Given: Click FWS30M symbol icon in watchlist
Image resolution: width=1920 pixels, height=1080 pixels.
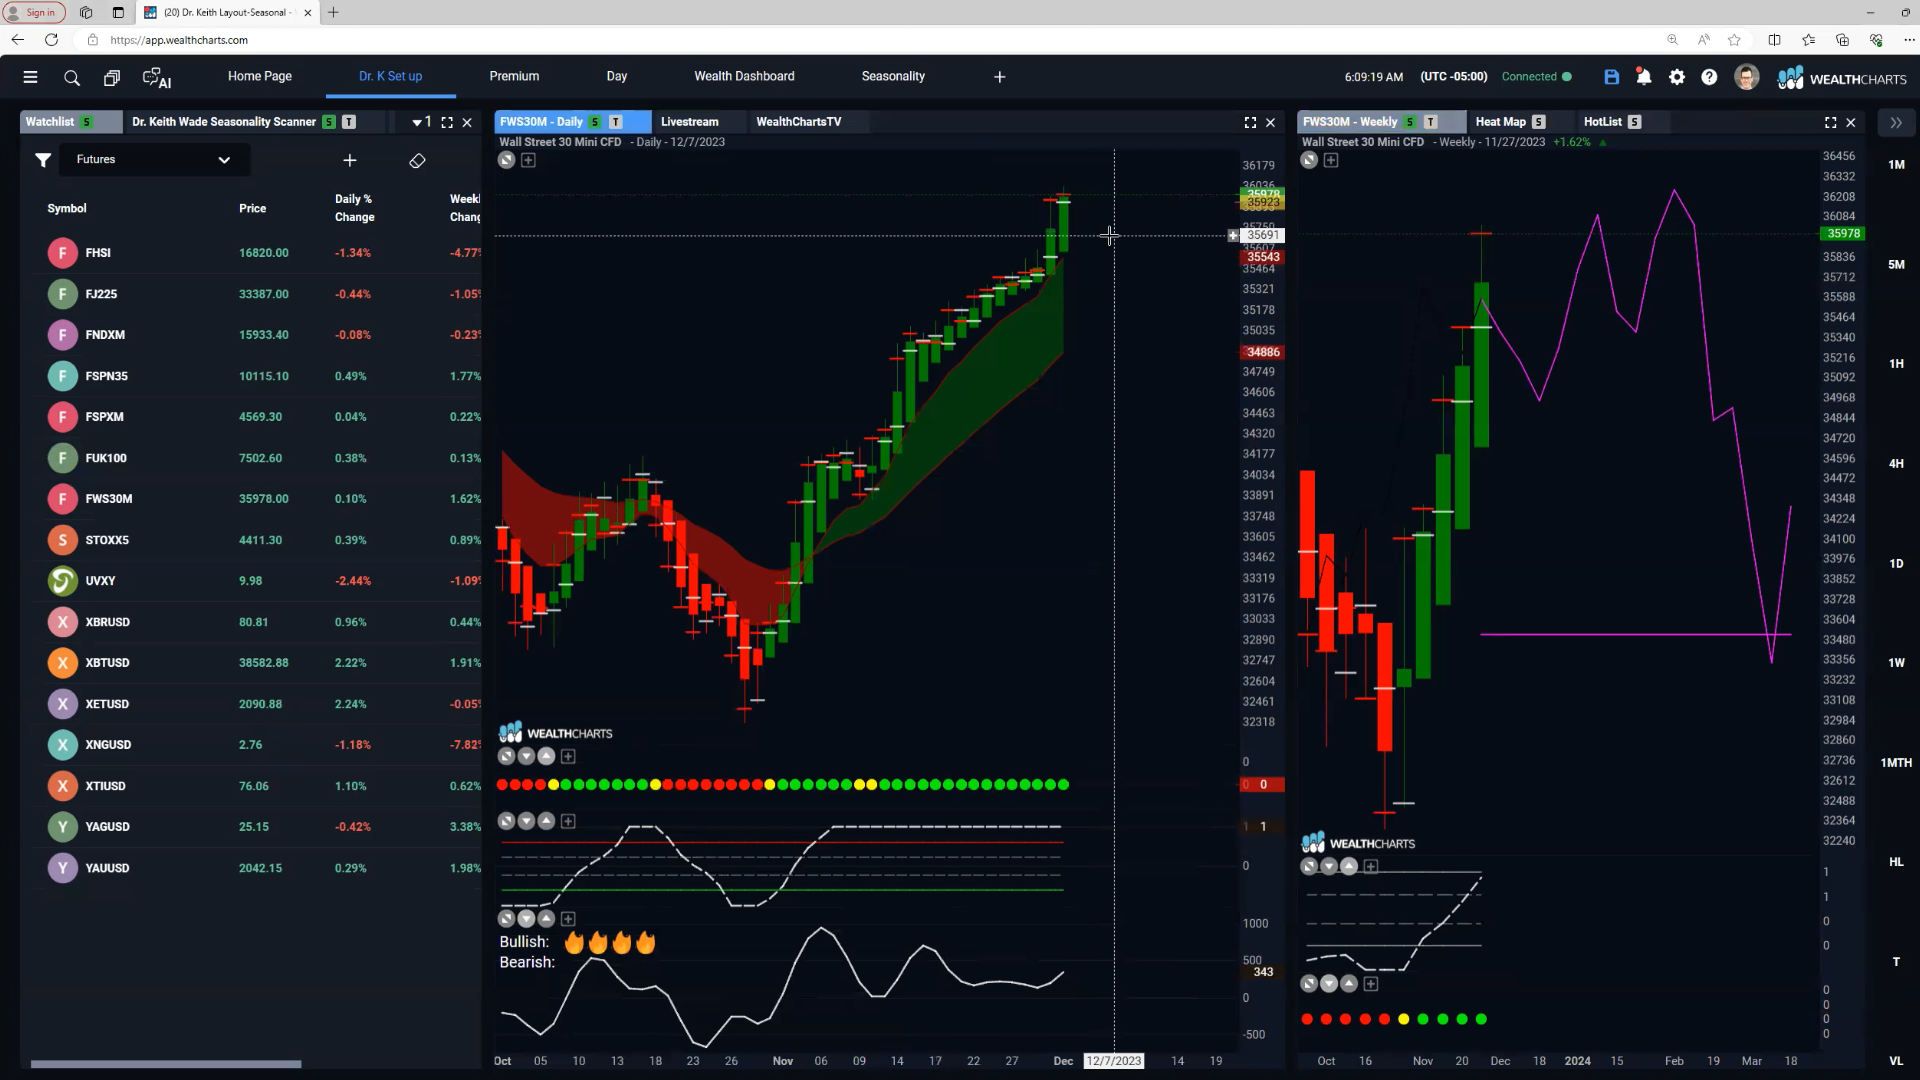Looking at the screenshot, I should 62,499.
